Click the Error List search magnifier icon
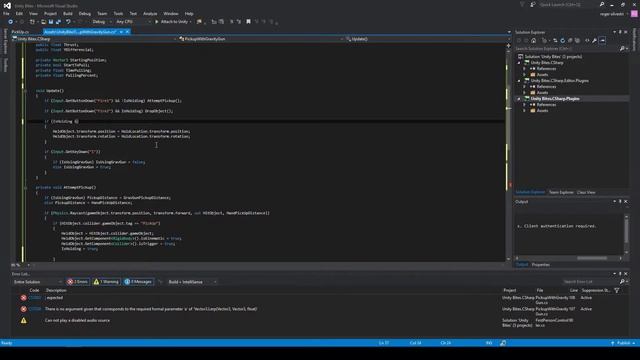The image size is (640, 360). 622,282
